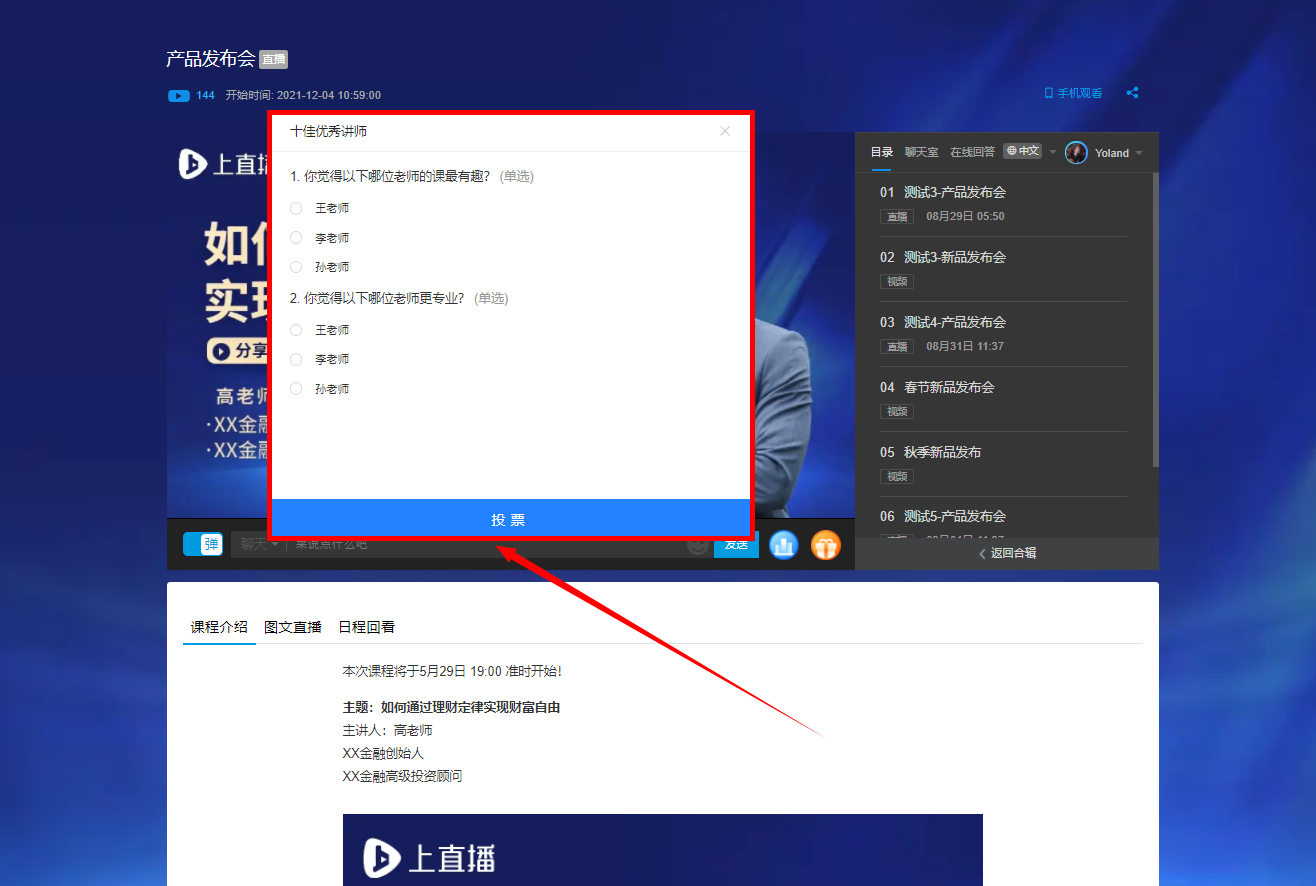Select 孙老师 for question 2
Image resolution: width=1316 pixels, height=886 pixels.
[x=296, y=389]
